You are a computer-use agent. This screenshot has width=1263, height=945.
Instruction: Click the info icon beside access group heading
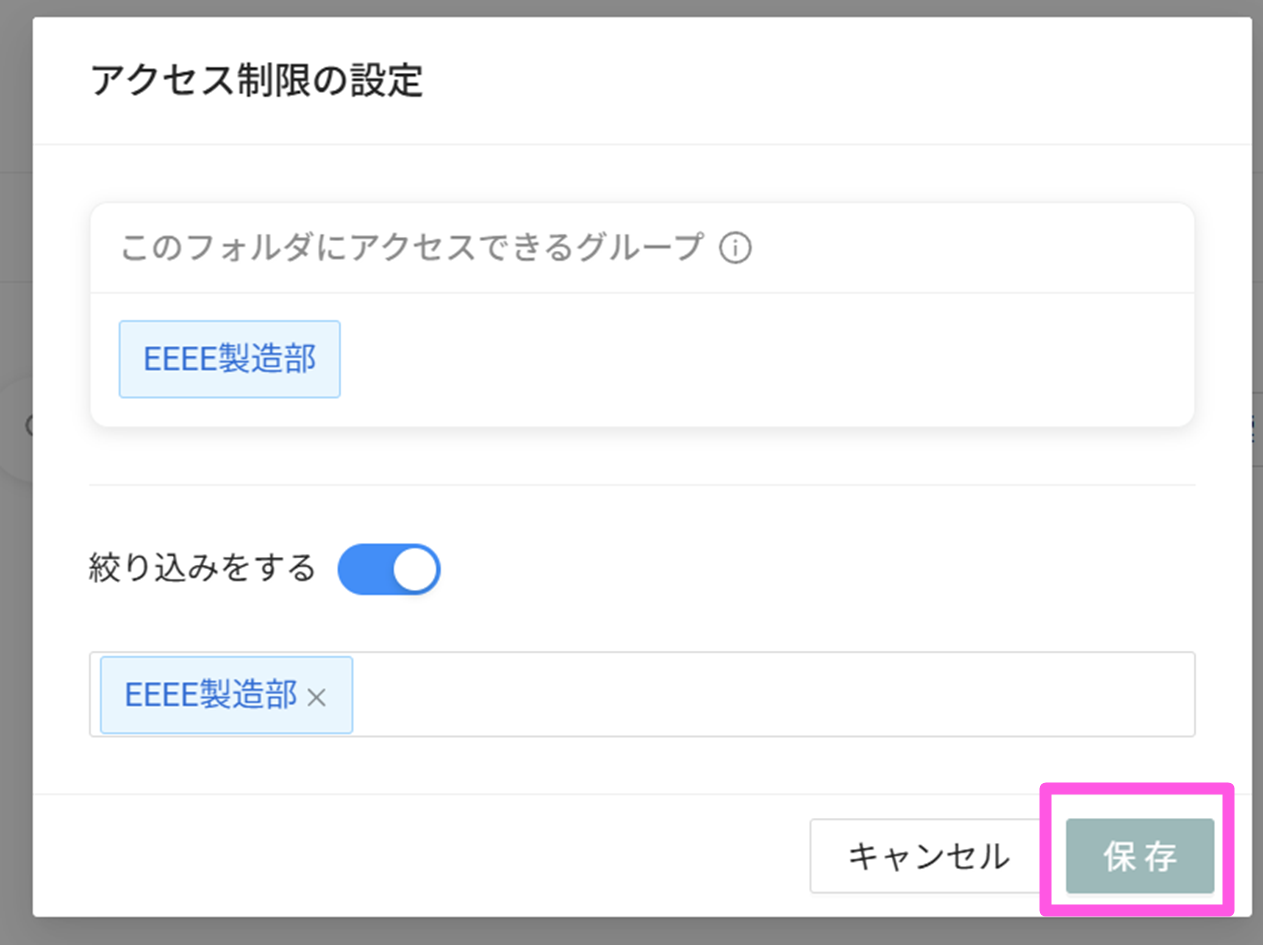pyautogui.click(x=735, y=247)
